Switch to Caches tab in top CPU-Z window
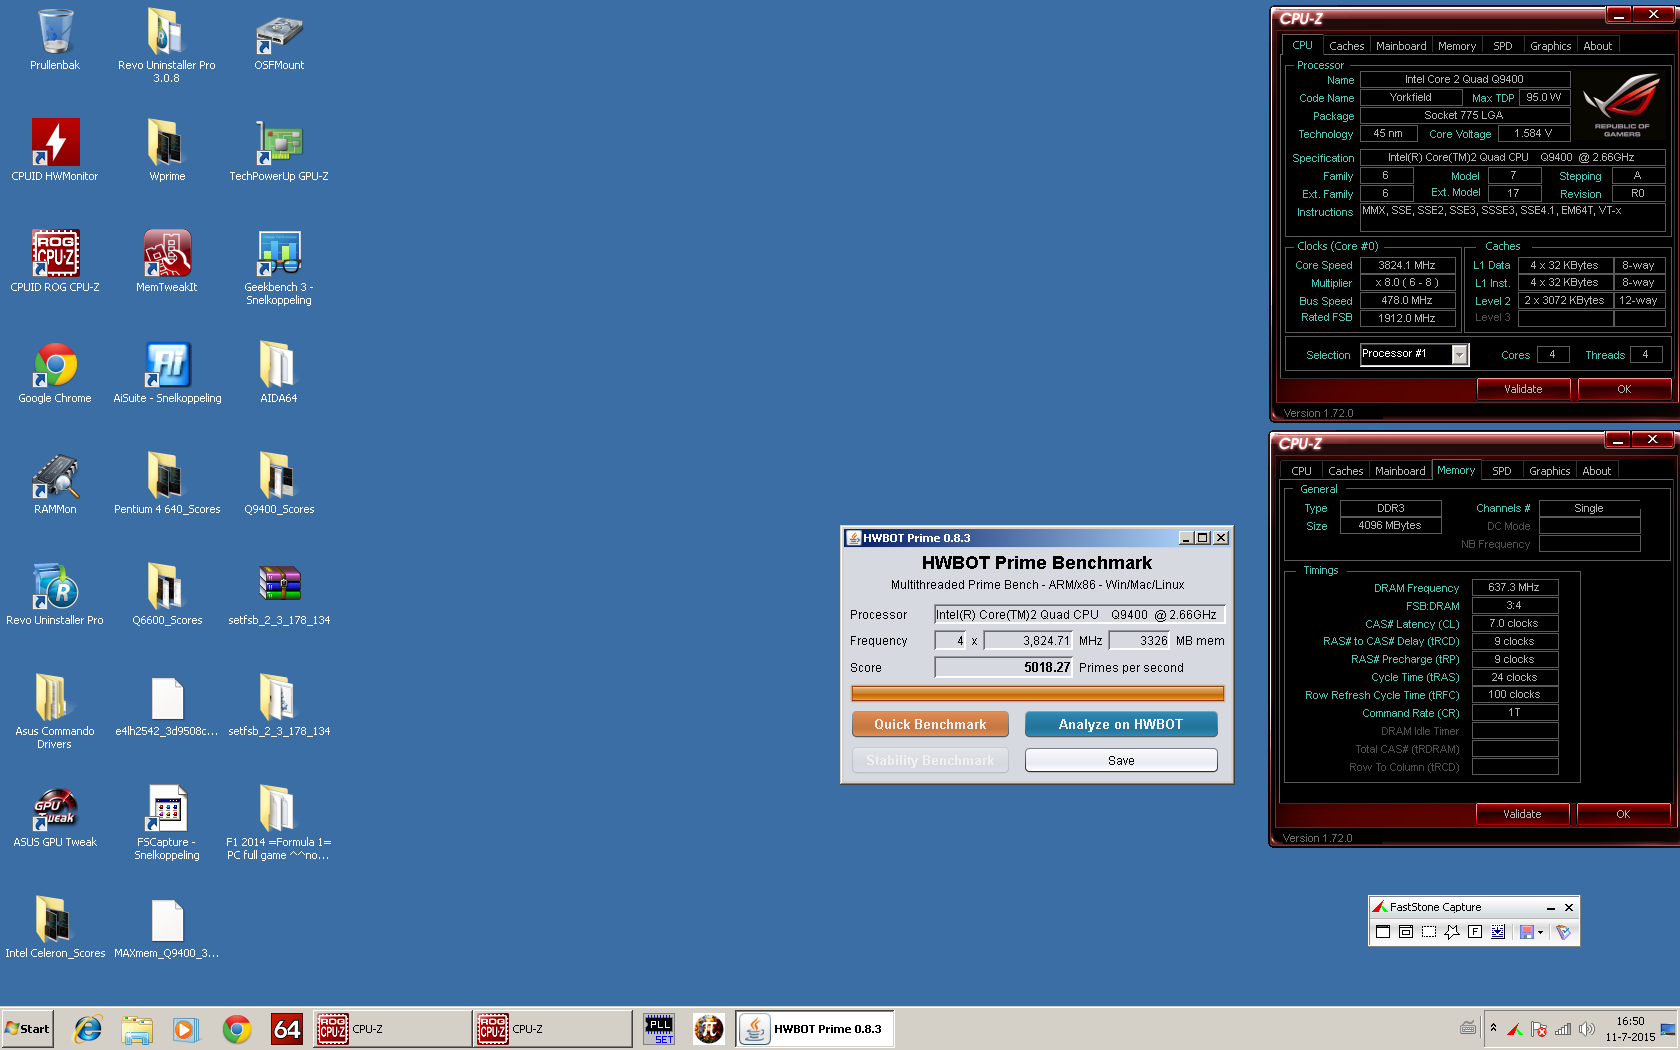 pos(1346,46)
